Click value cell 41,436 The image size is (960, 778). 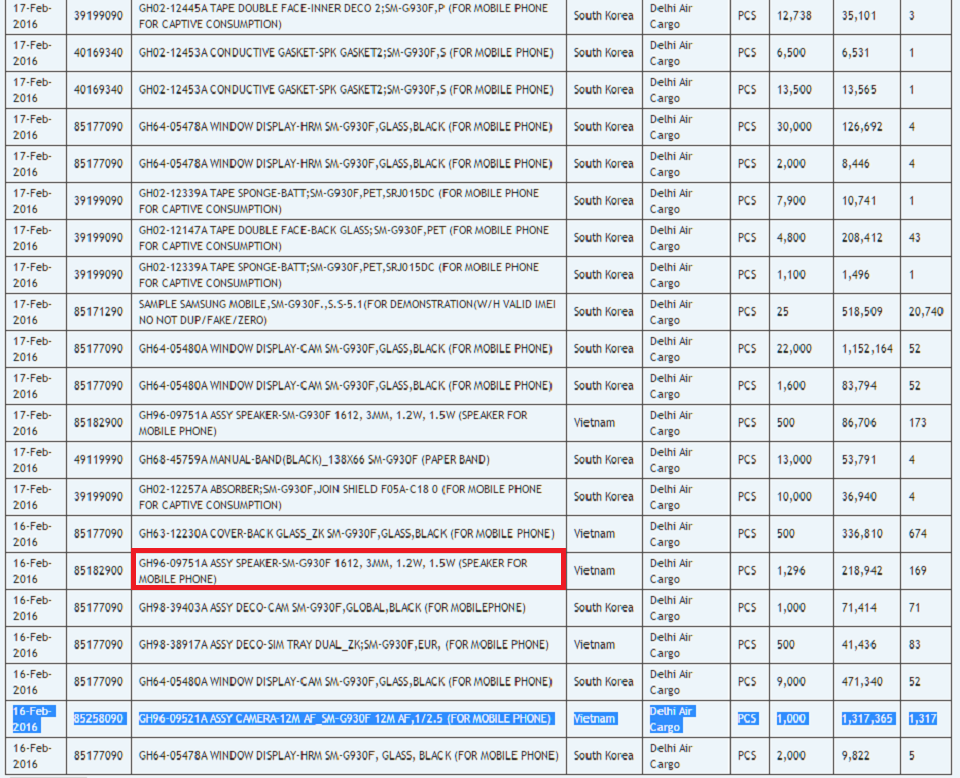[866, 645]
